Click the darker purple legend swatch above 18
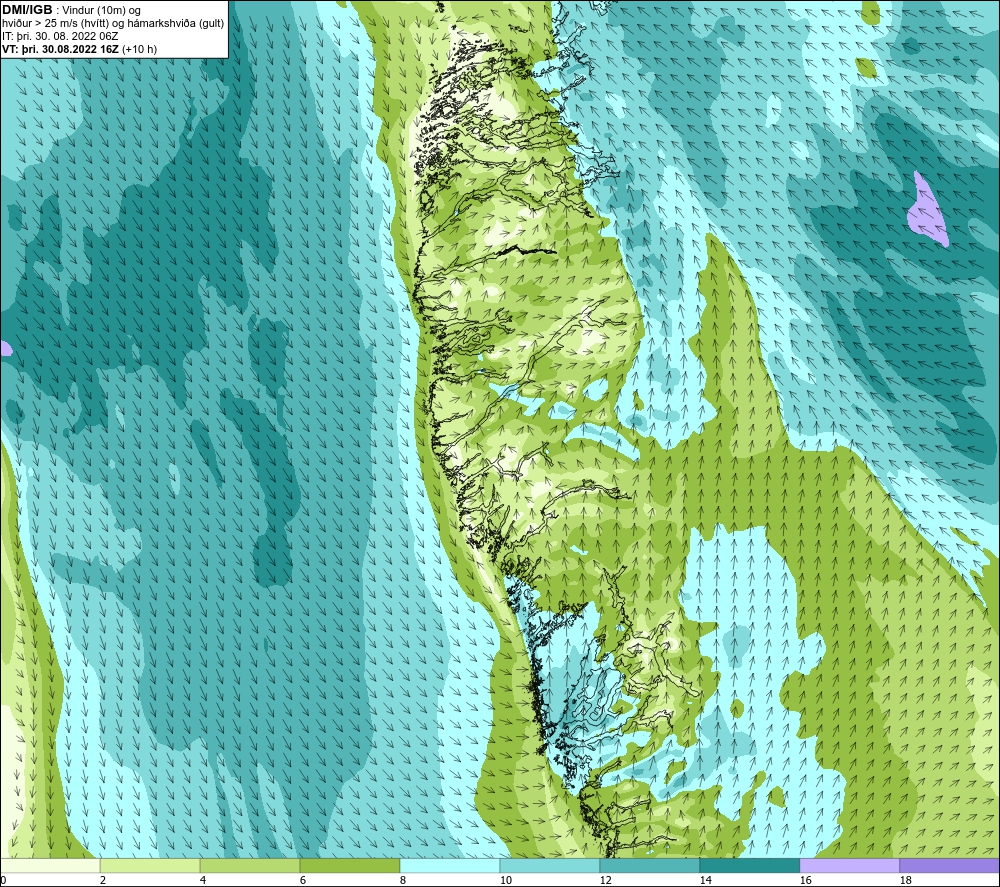1000x887 pixels. pos(950,865)
